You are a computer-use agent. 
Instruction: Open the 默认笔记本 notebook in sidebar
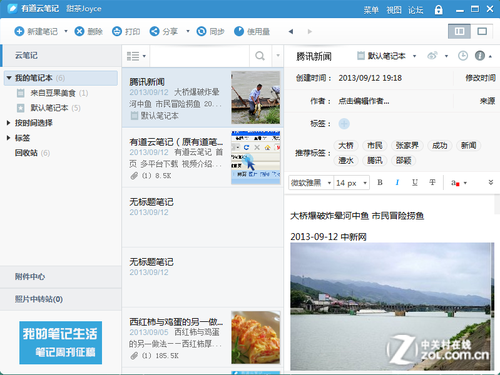tap(49, 108)
